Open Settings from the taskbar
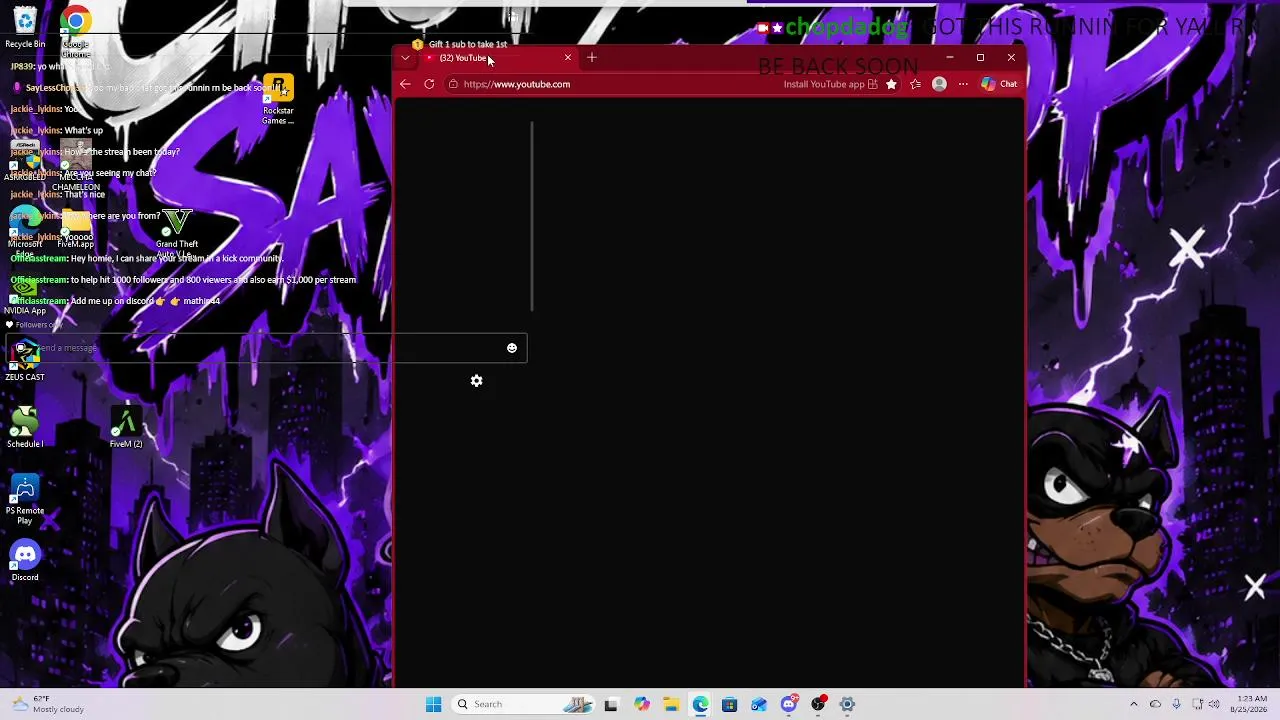The height and width of the screenshot is (720, 1280). [847, 704]
